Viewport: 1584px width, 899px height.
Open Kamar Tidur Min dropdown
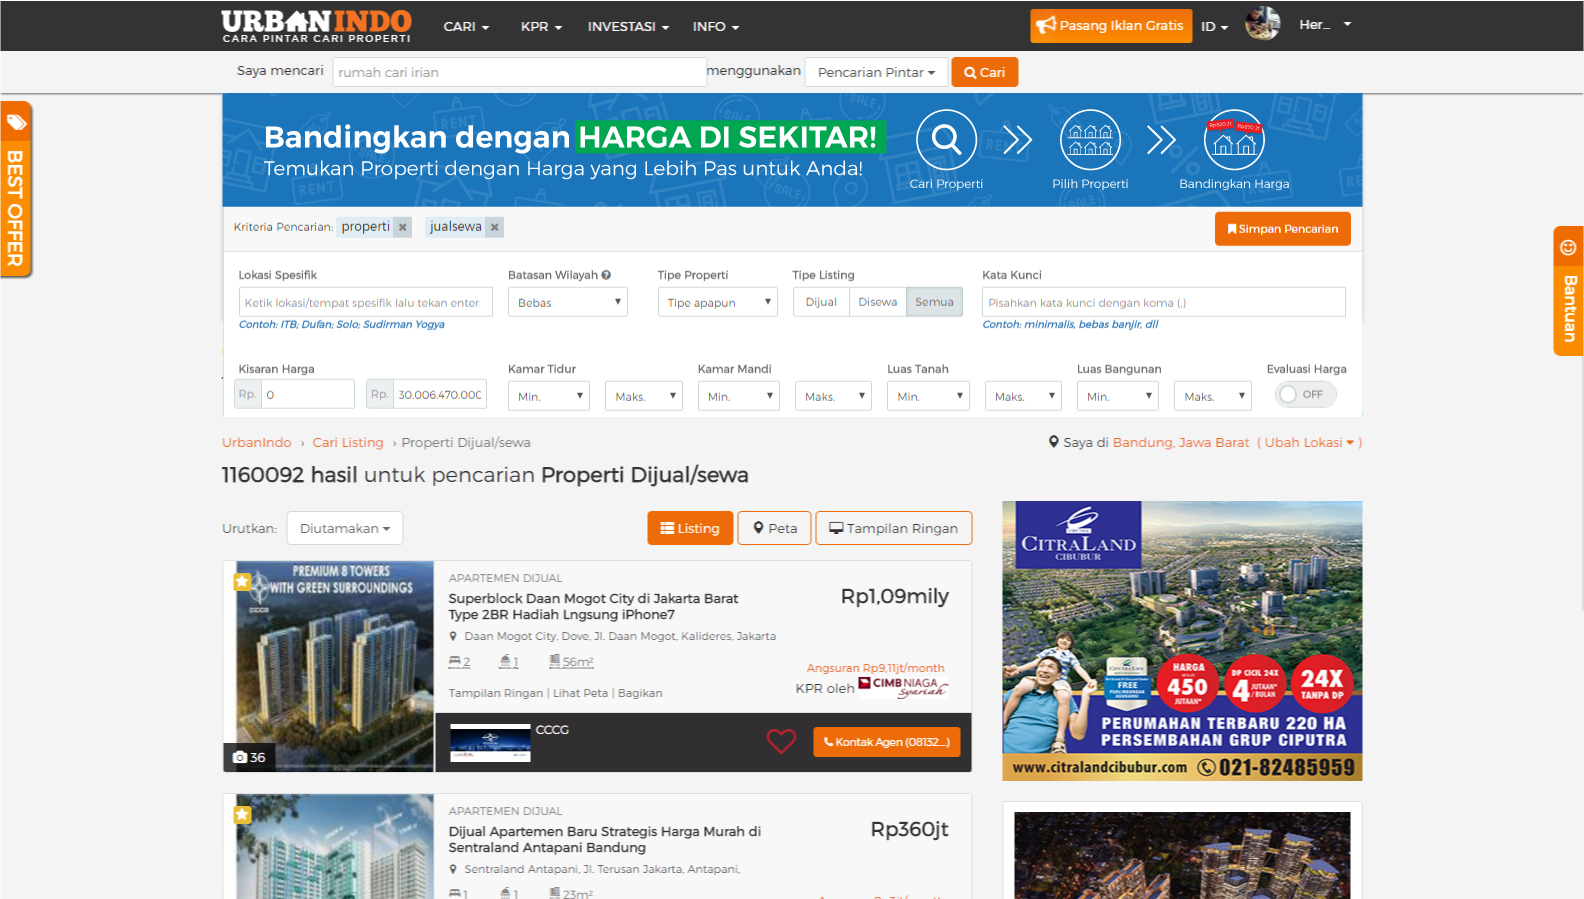(x=549, y=396)
